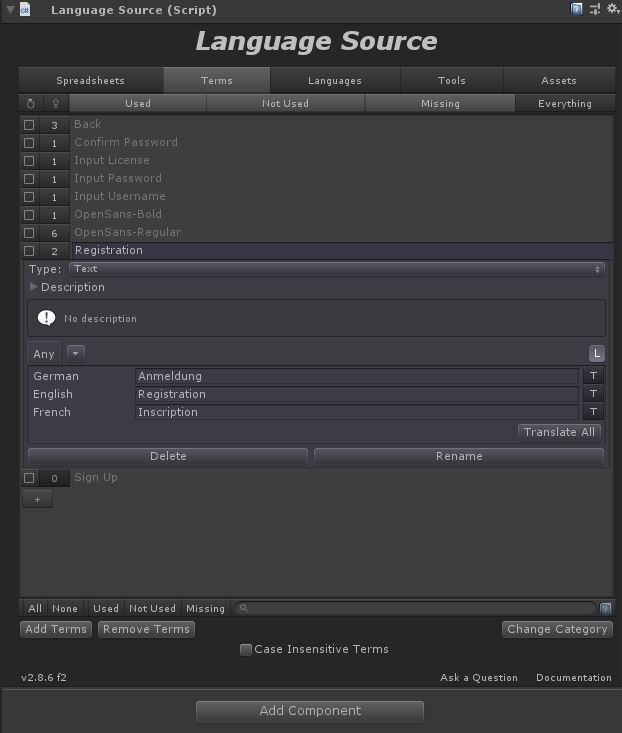Open the Spreadsheets tab
The width and height of the screenshot is (622, 733).
click(x=91, y=81)
